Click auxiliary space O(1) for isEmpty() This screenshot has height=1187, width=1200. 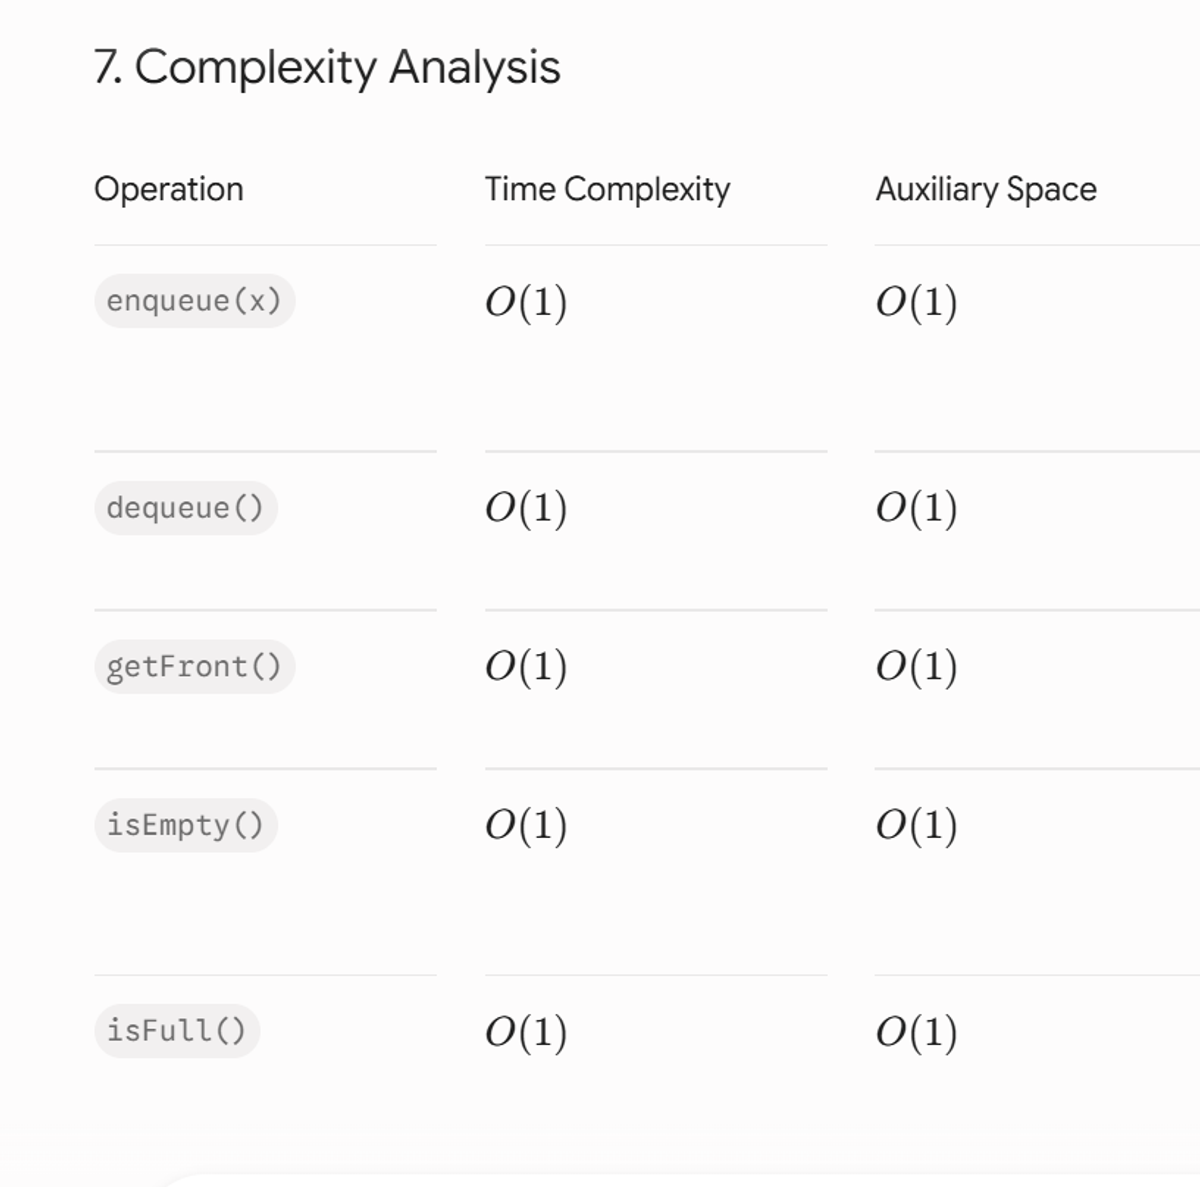click(917, 825)
